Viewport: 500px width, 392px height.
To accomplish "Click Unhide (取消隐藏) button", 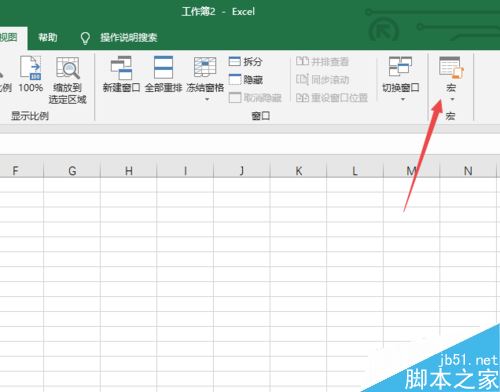I will pyautogui.click(x=255, y=98).
